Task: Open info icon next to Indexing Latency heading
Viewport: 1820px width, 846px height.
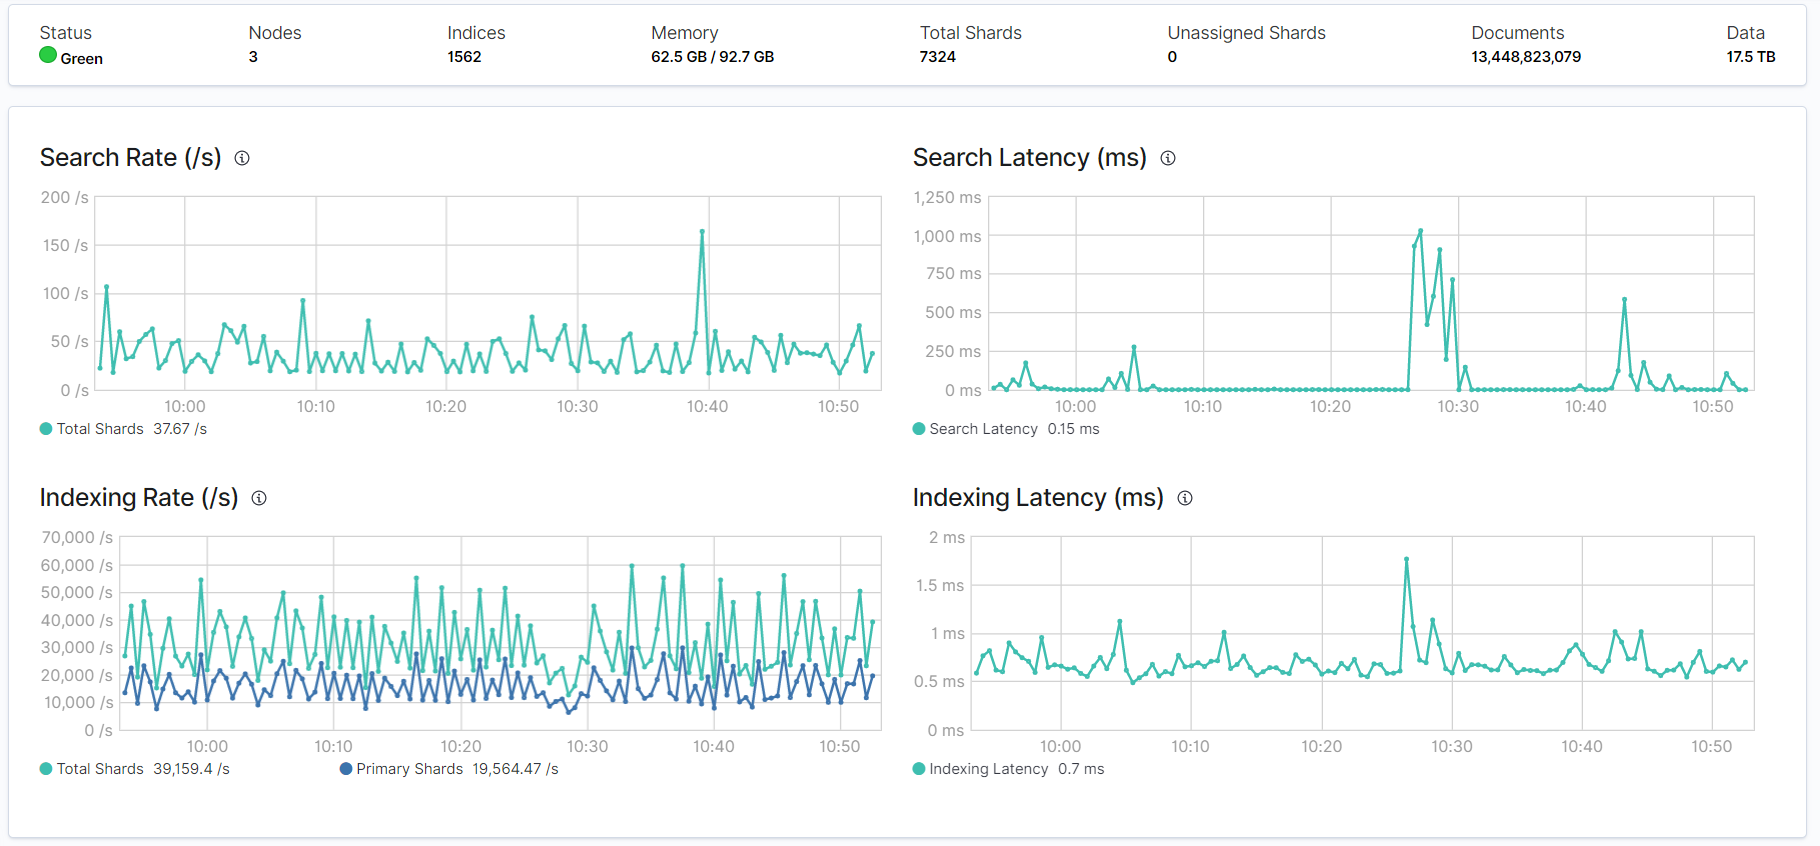Action: [x=1185, y=498]
